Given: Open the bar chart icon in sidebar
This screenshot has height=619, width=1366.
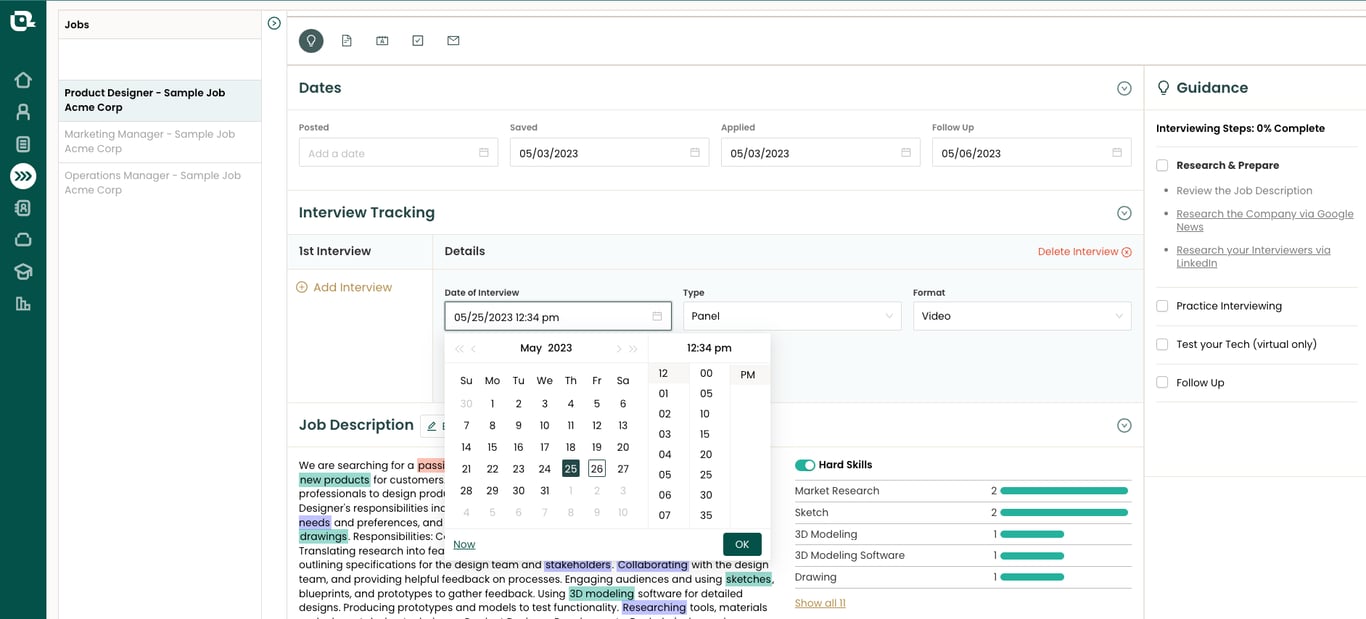Looking at the screenshot, I should click(x=23, y=304).
